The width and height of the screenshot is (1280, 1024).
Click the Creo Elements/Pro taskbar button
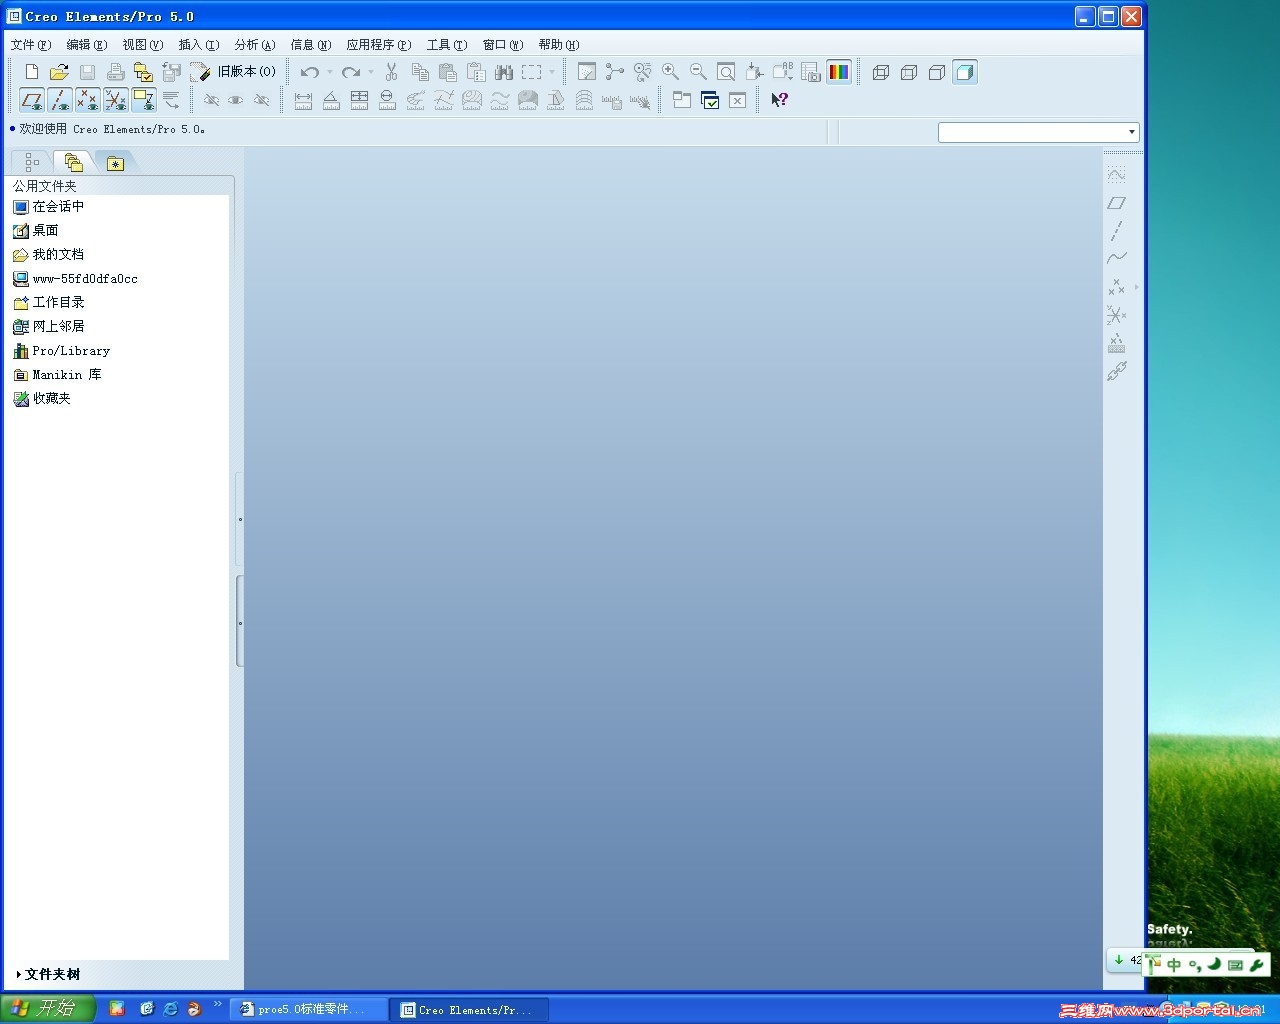click(x=470, y=1010)
